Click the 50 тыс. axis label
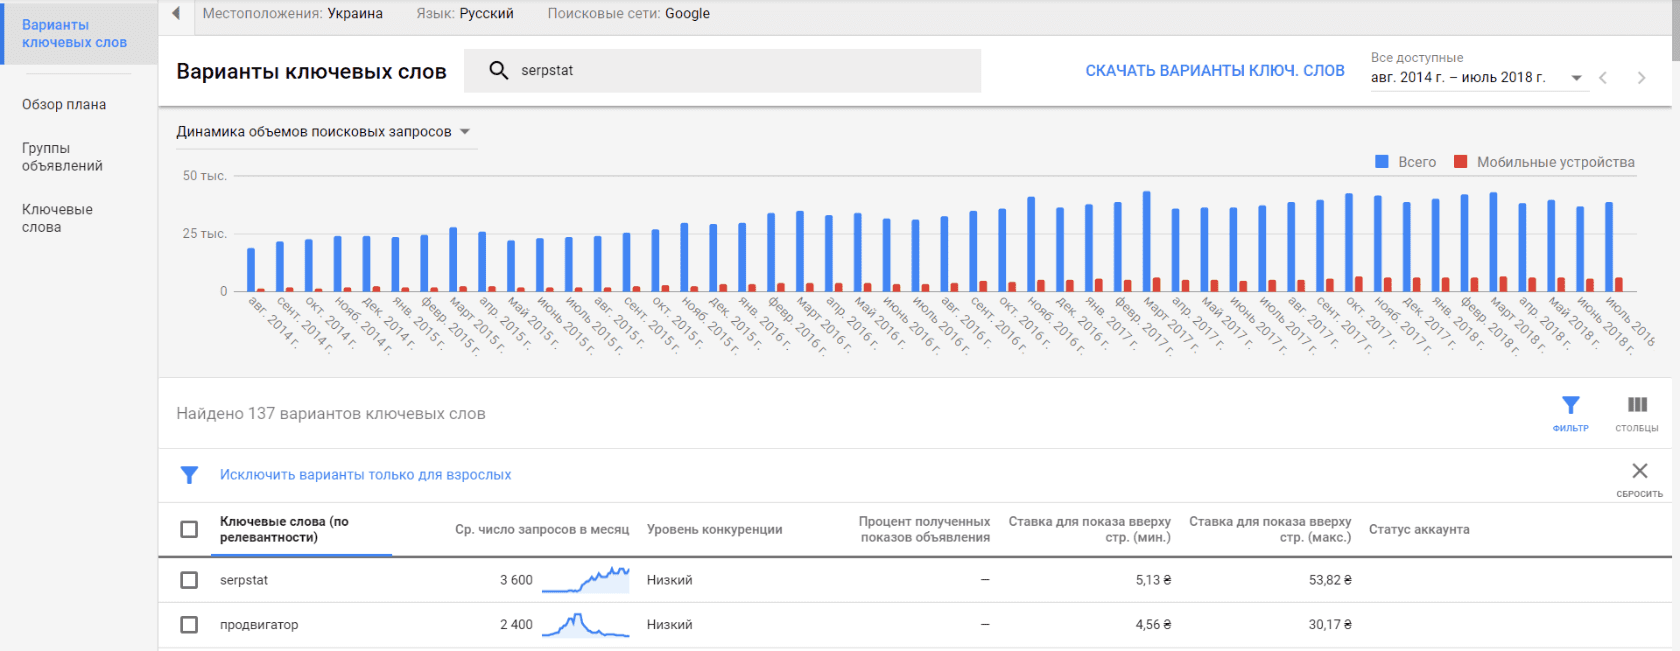The width and height of the screenshot is (1680, 651). (205, 176)
